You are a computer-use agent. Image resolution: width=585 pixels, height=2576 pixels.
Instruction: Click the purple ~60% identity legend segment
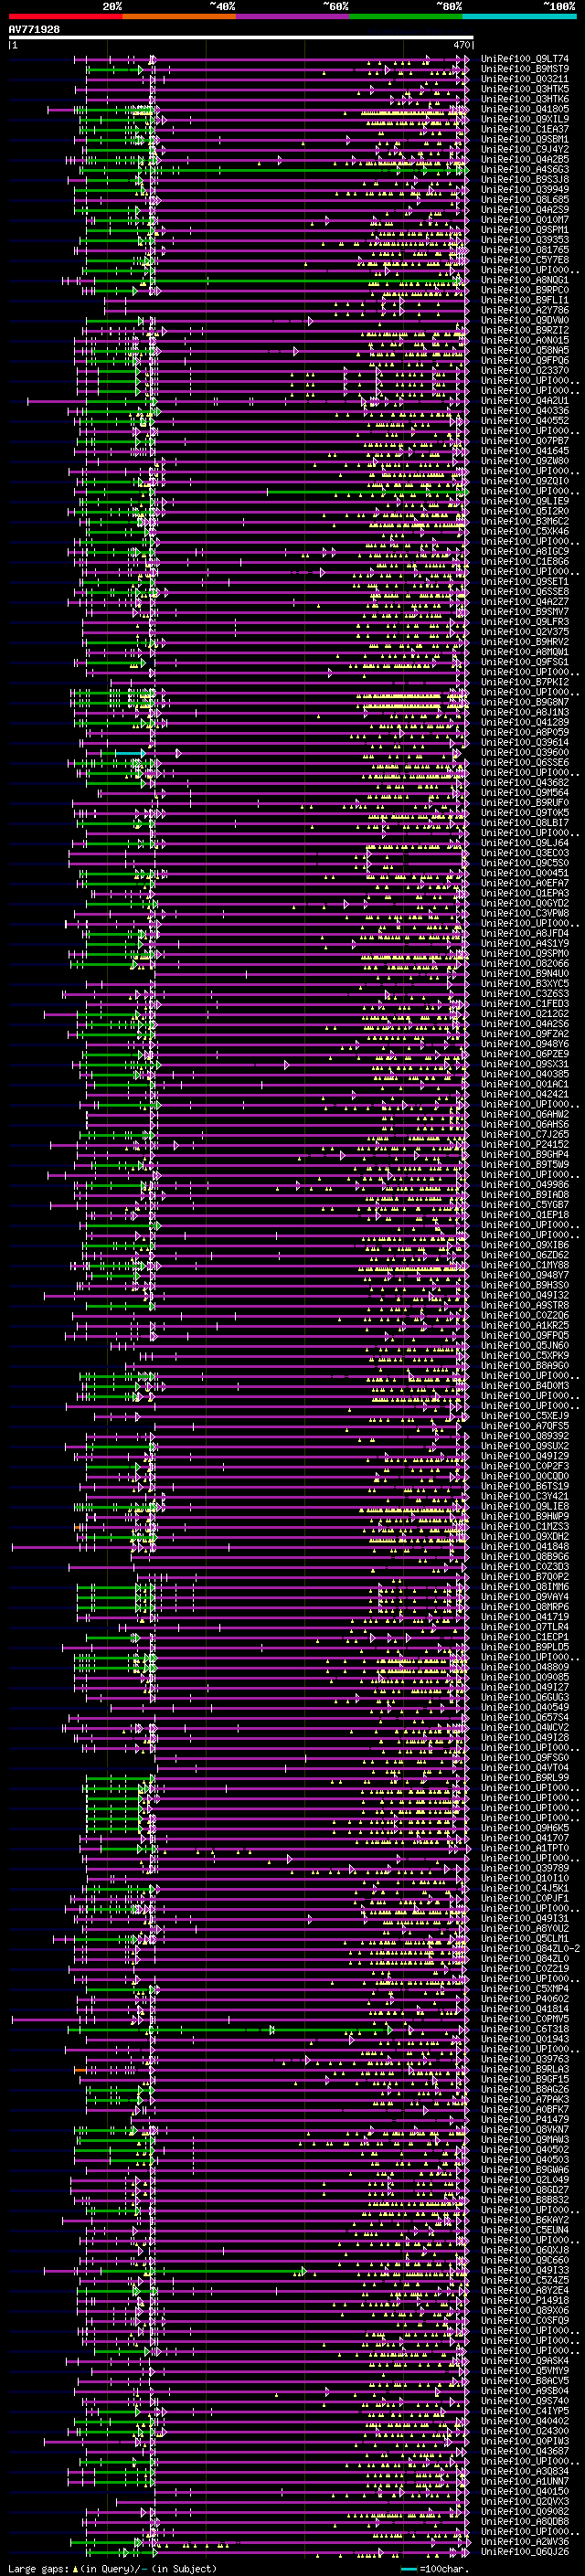(x=293, y=17)
